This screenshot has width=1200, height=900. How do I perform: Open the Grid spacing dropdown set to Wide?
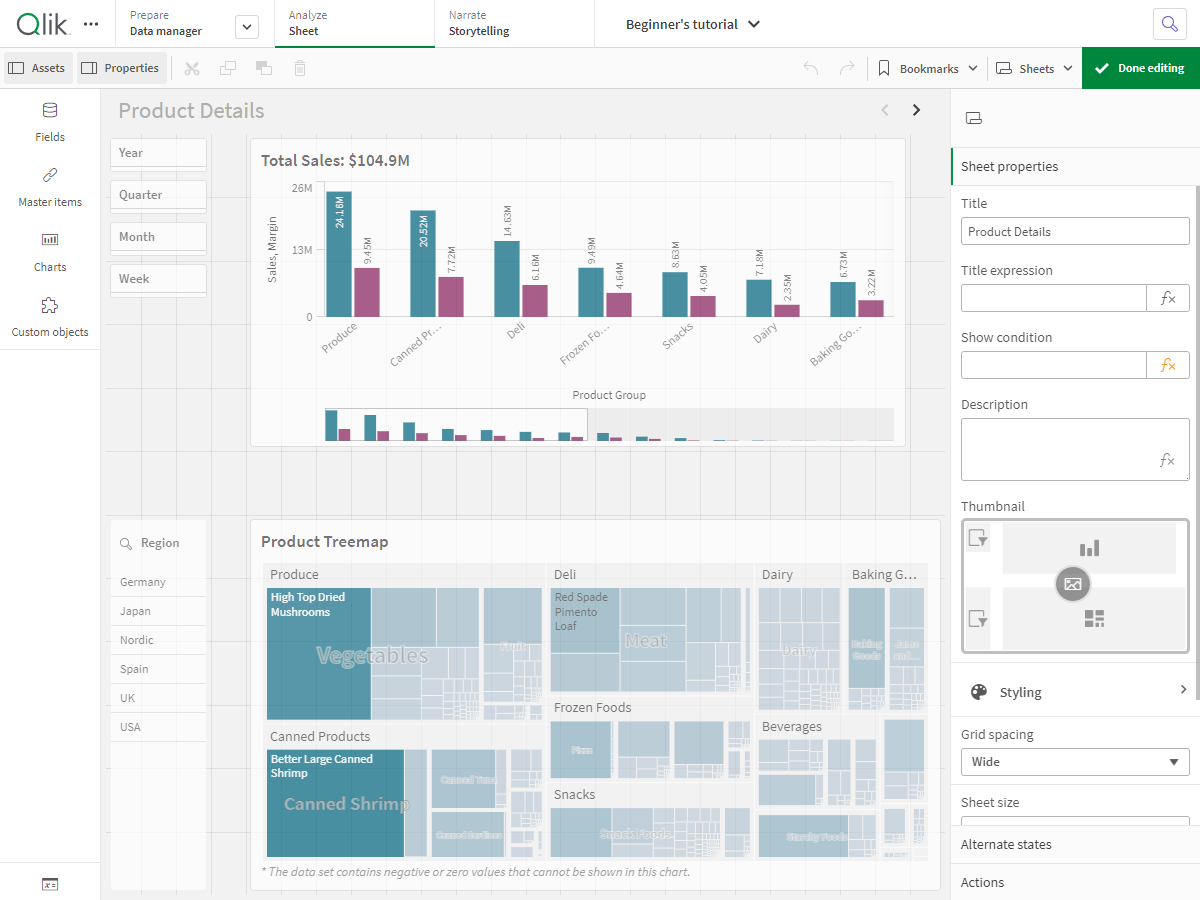click(x=1075, y=762)
